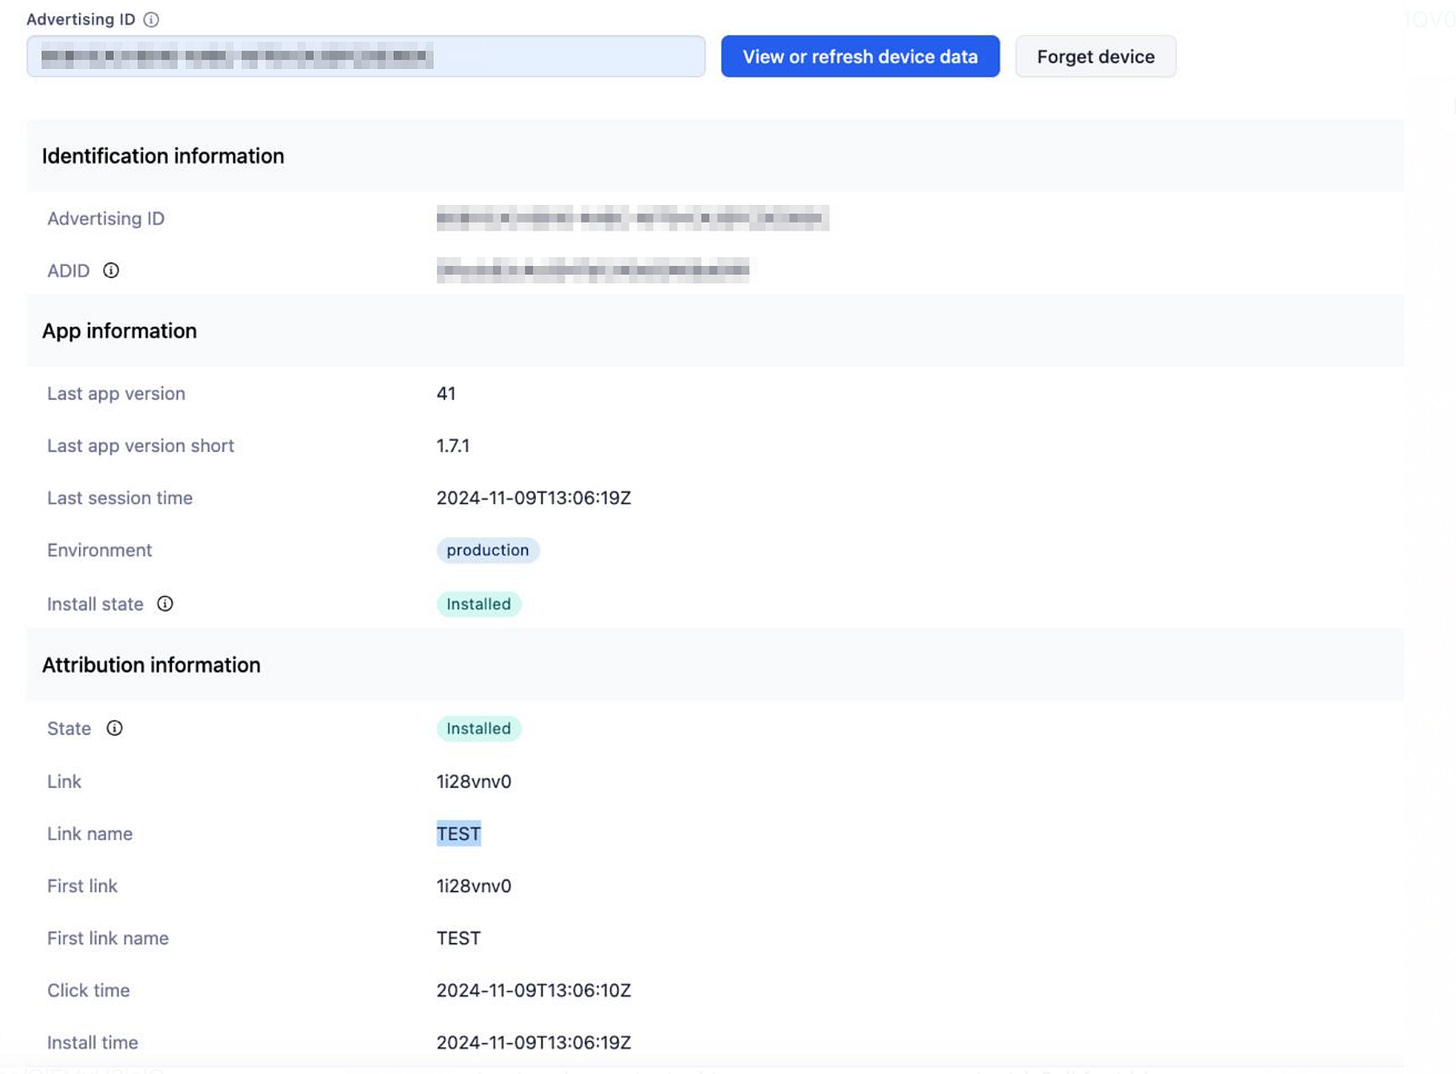Click the First link value 1i28vnv0
1456x1074 pixels.
tap(474, 886)
